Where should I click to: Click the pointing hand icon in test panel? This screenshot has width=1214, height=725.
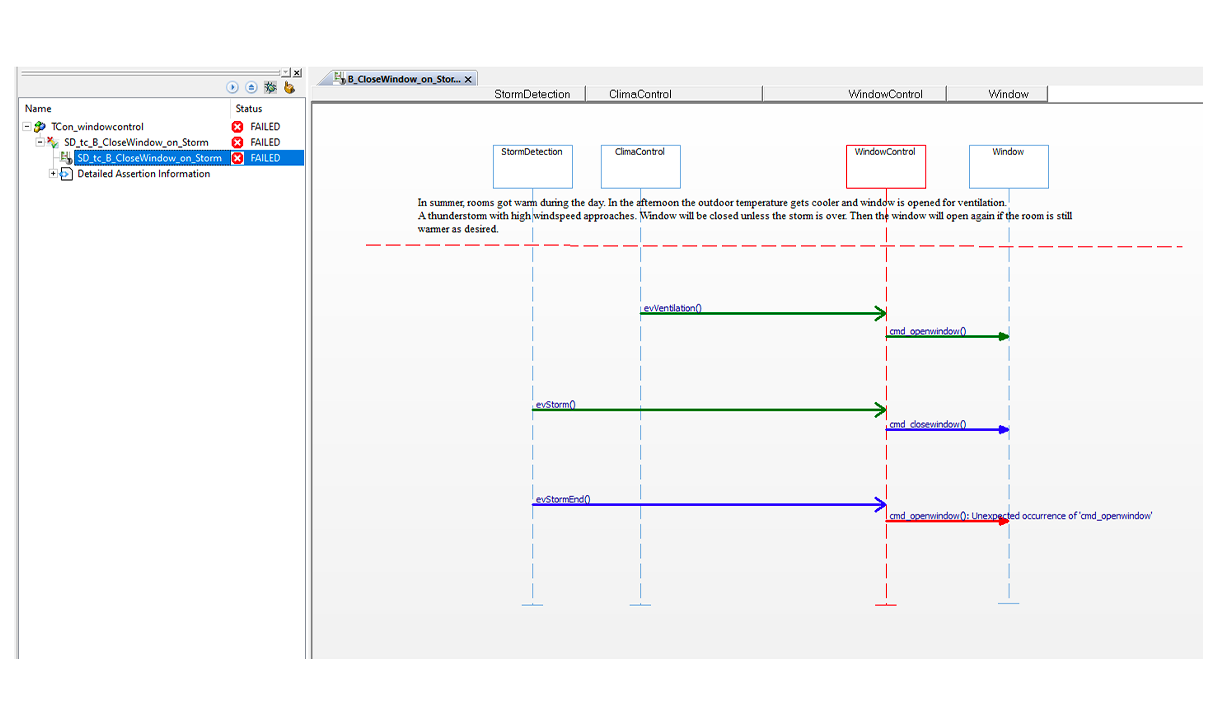pos(289,88)
